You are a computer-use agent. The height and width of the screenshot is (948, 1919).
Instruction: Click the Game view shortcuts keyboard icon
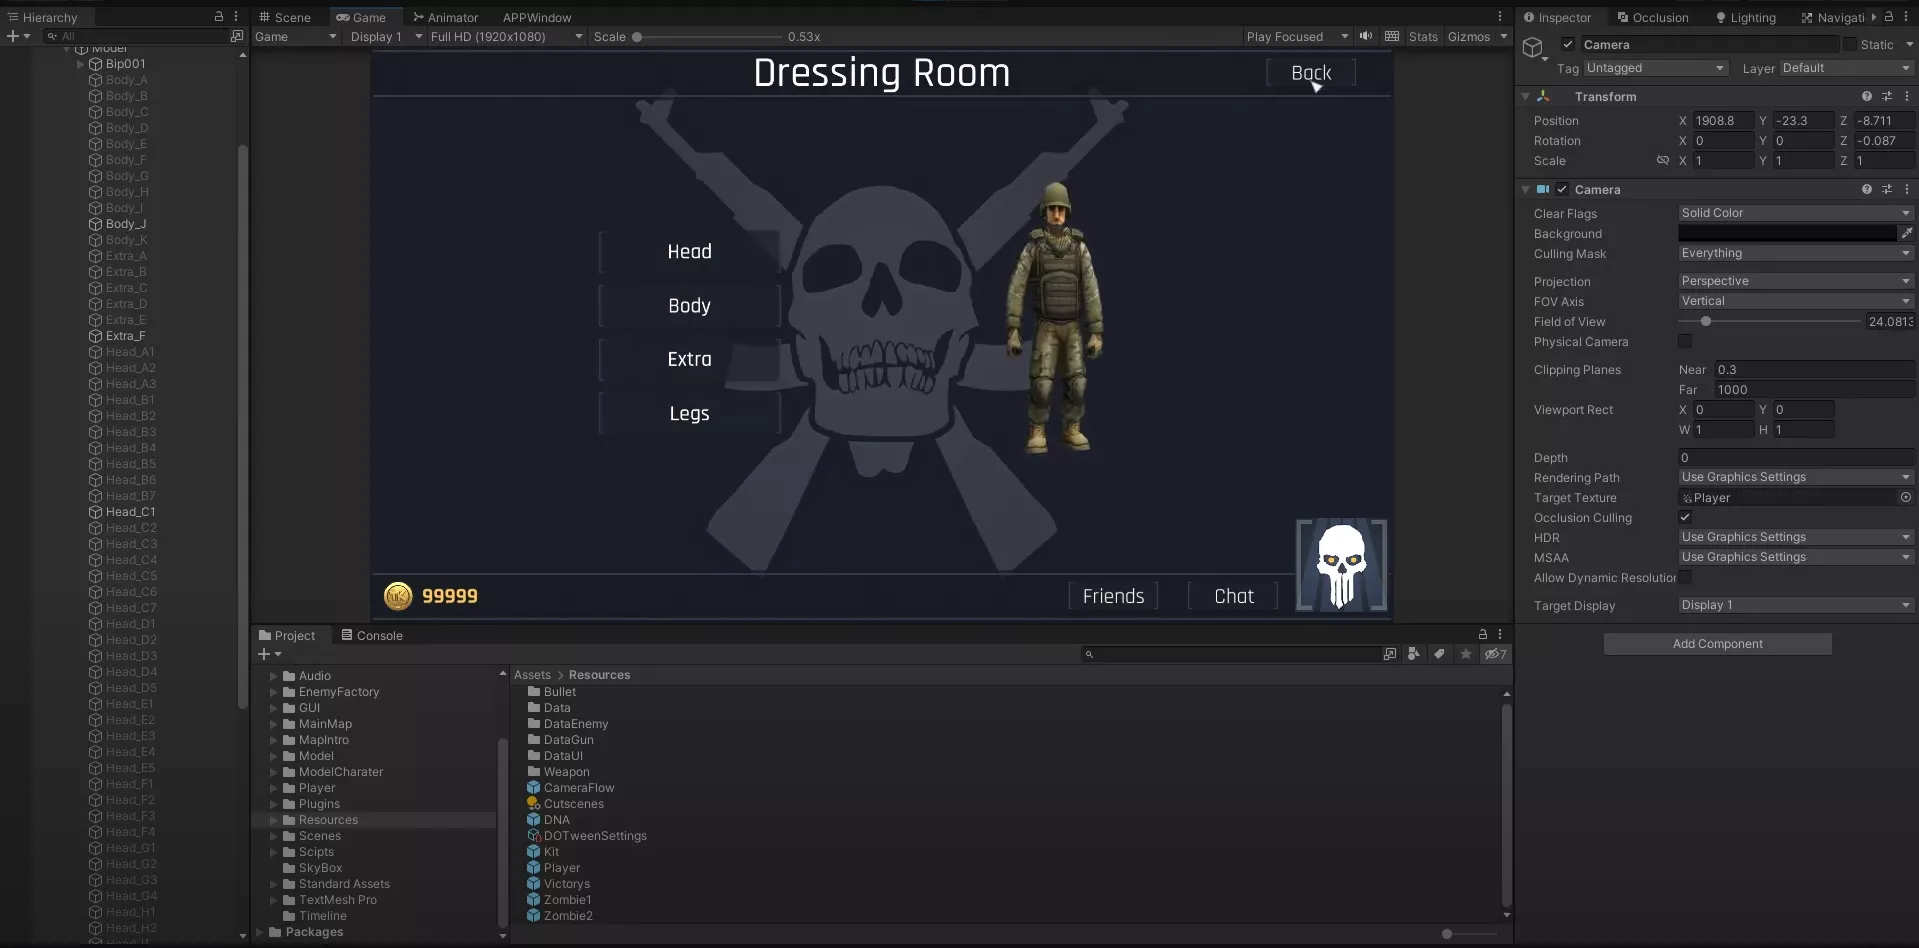pos(1392,36)
